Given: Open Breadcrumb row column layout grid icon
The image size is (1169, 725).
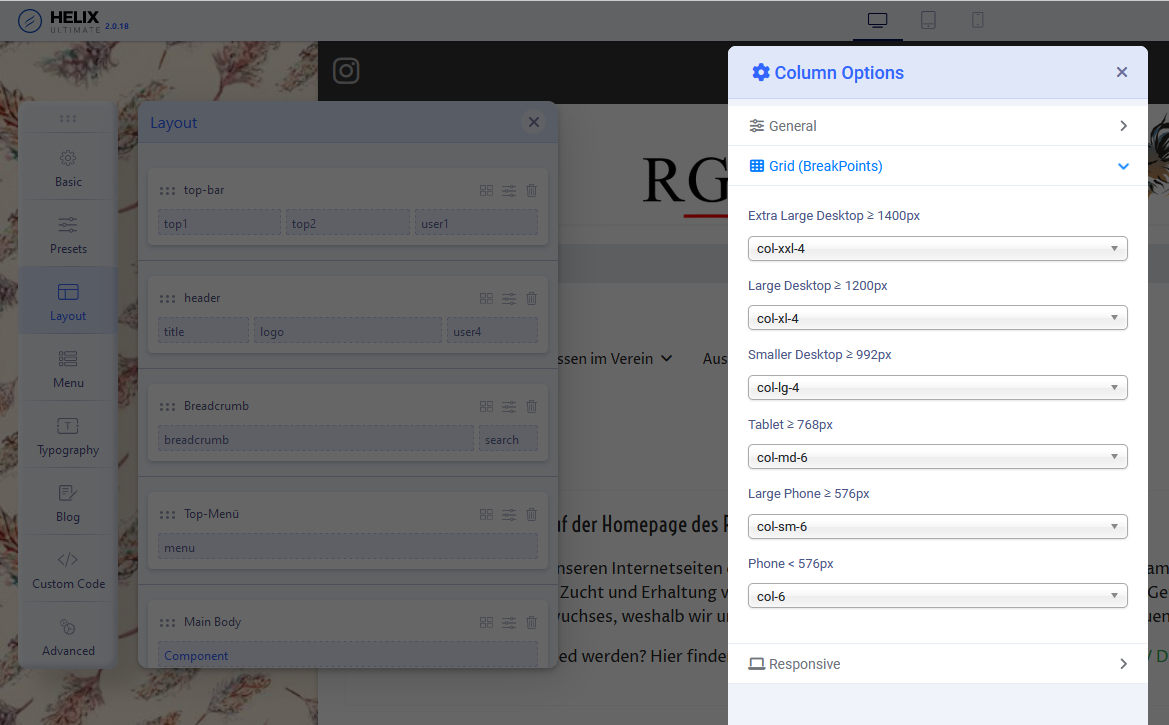Looking at the screenshot, I should (486, 406).
